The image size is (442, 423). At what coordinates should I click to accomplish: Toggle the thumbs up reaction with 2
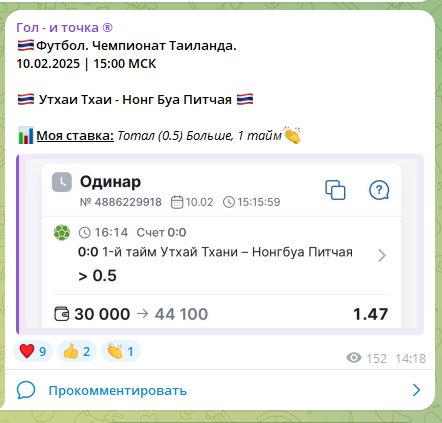pyautogui.click(x=77, y=351)
